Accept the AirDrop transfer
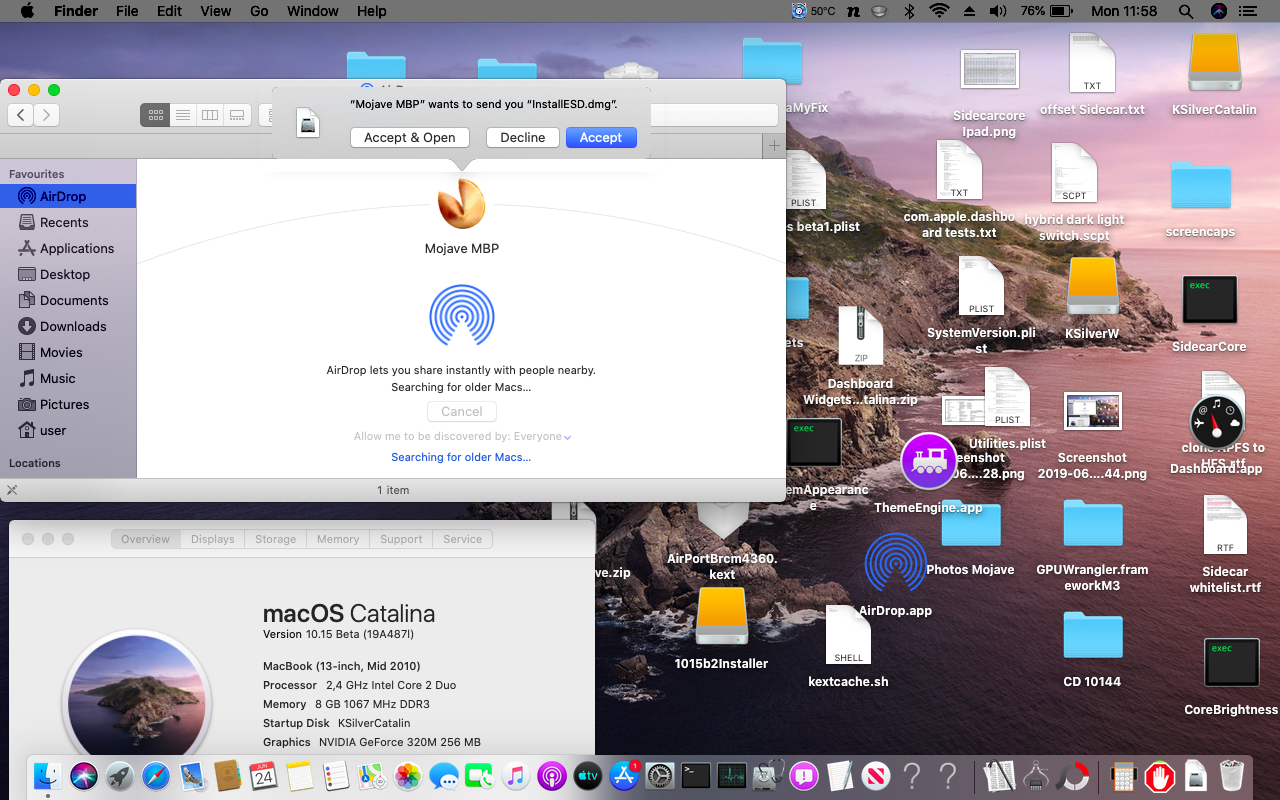Image resolution: width=1280 pixels, height=800 pixels. tap(601, 138)
